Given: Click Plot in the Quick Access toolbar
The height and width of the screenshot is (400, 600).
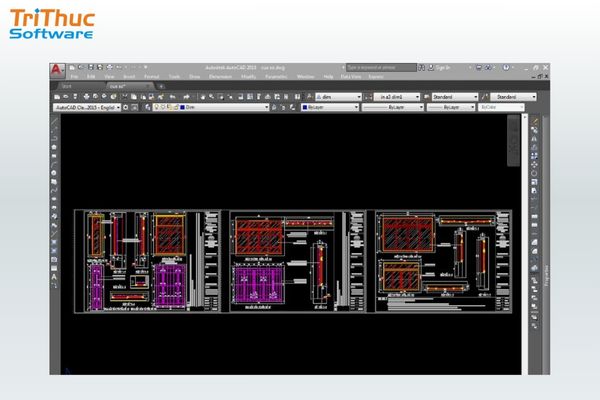Looking at the screenshot, I should point(109,67).
